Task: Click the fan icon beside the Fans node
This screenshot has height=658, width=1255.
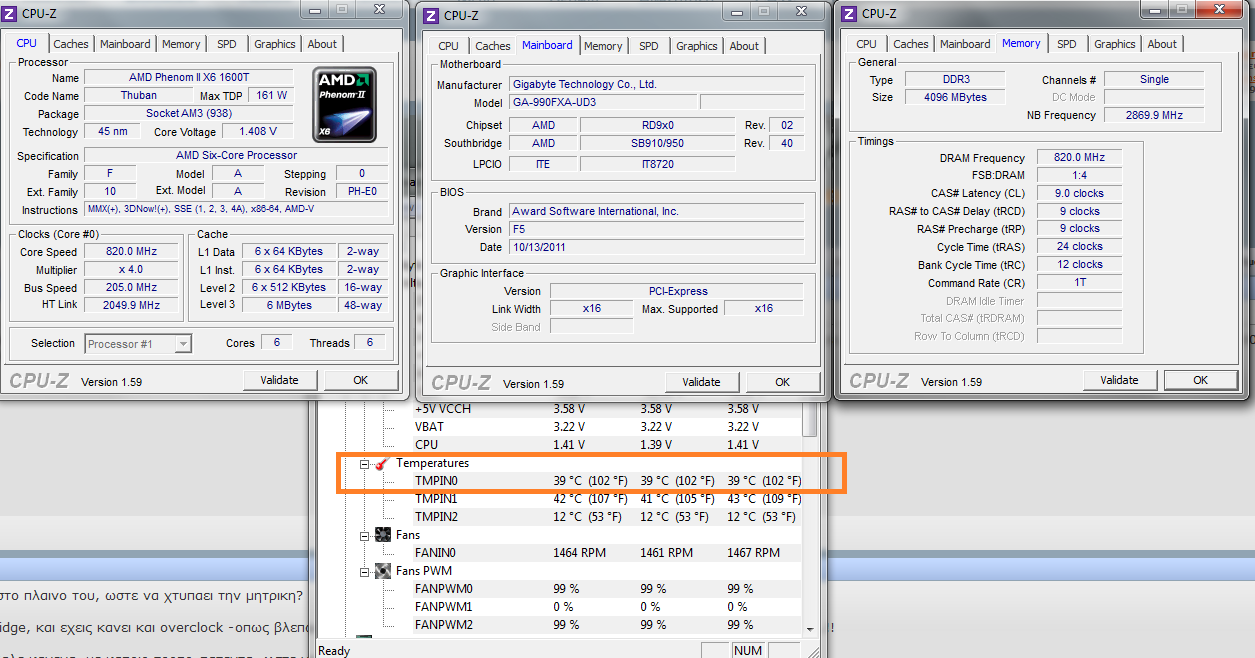Action: tap(382, 535)
